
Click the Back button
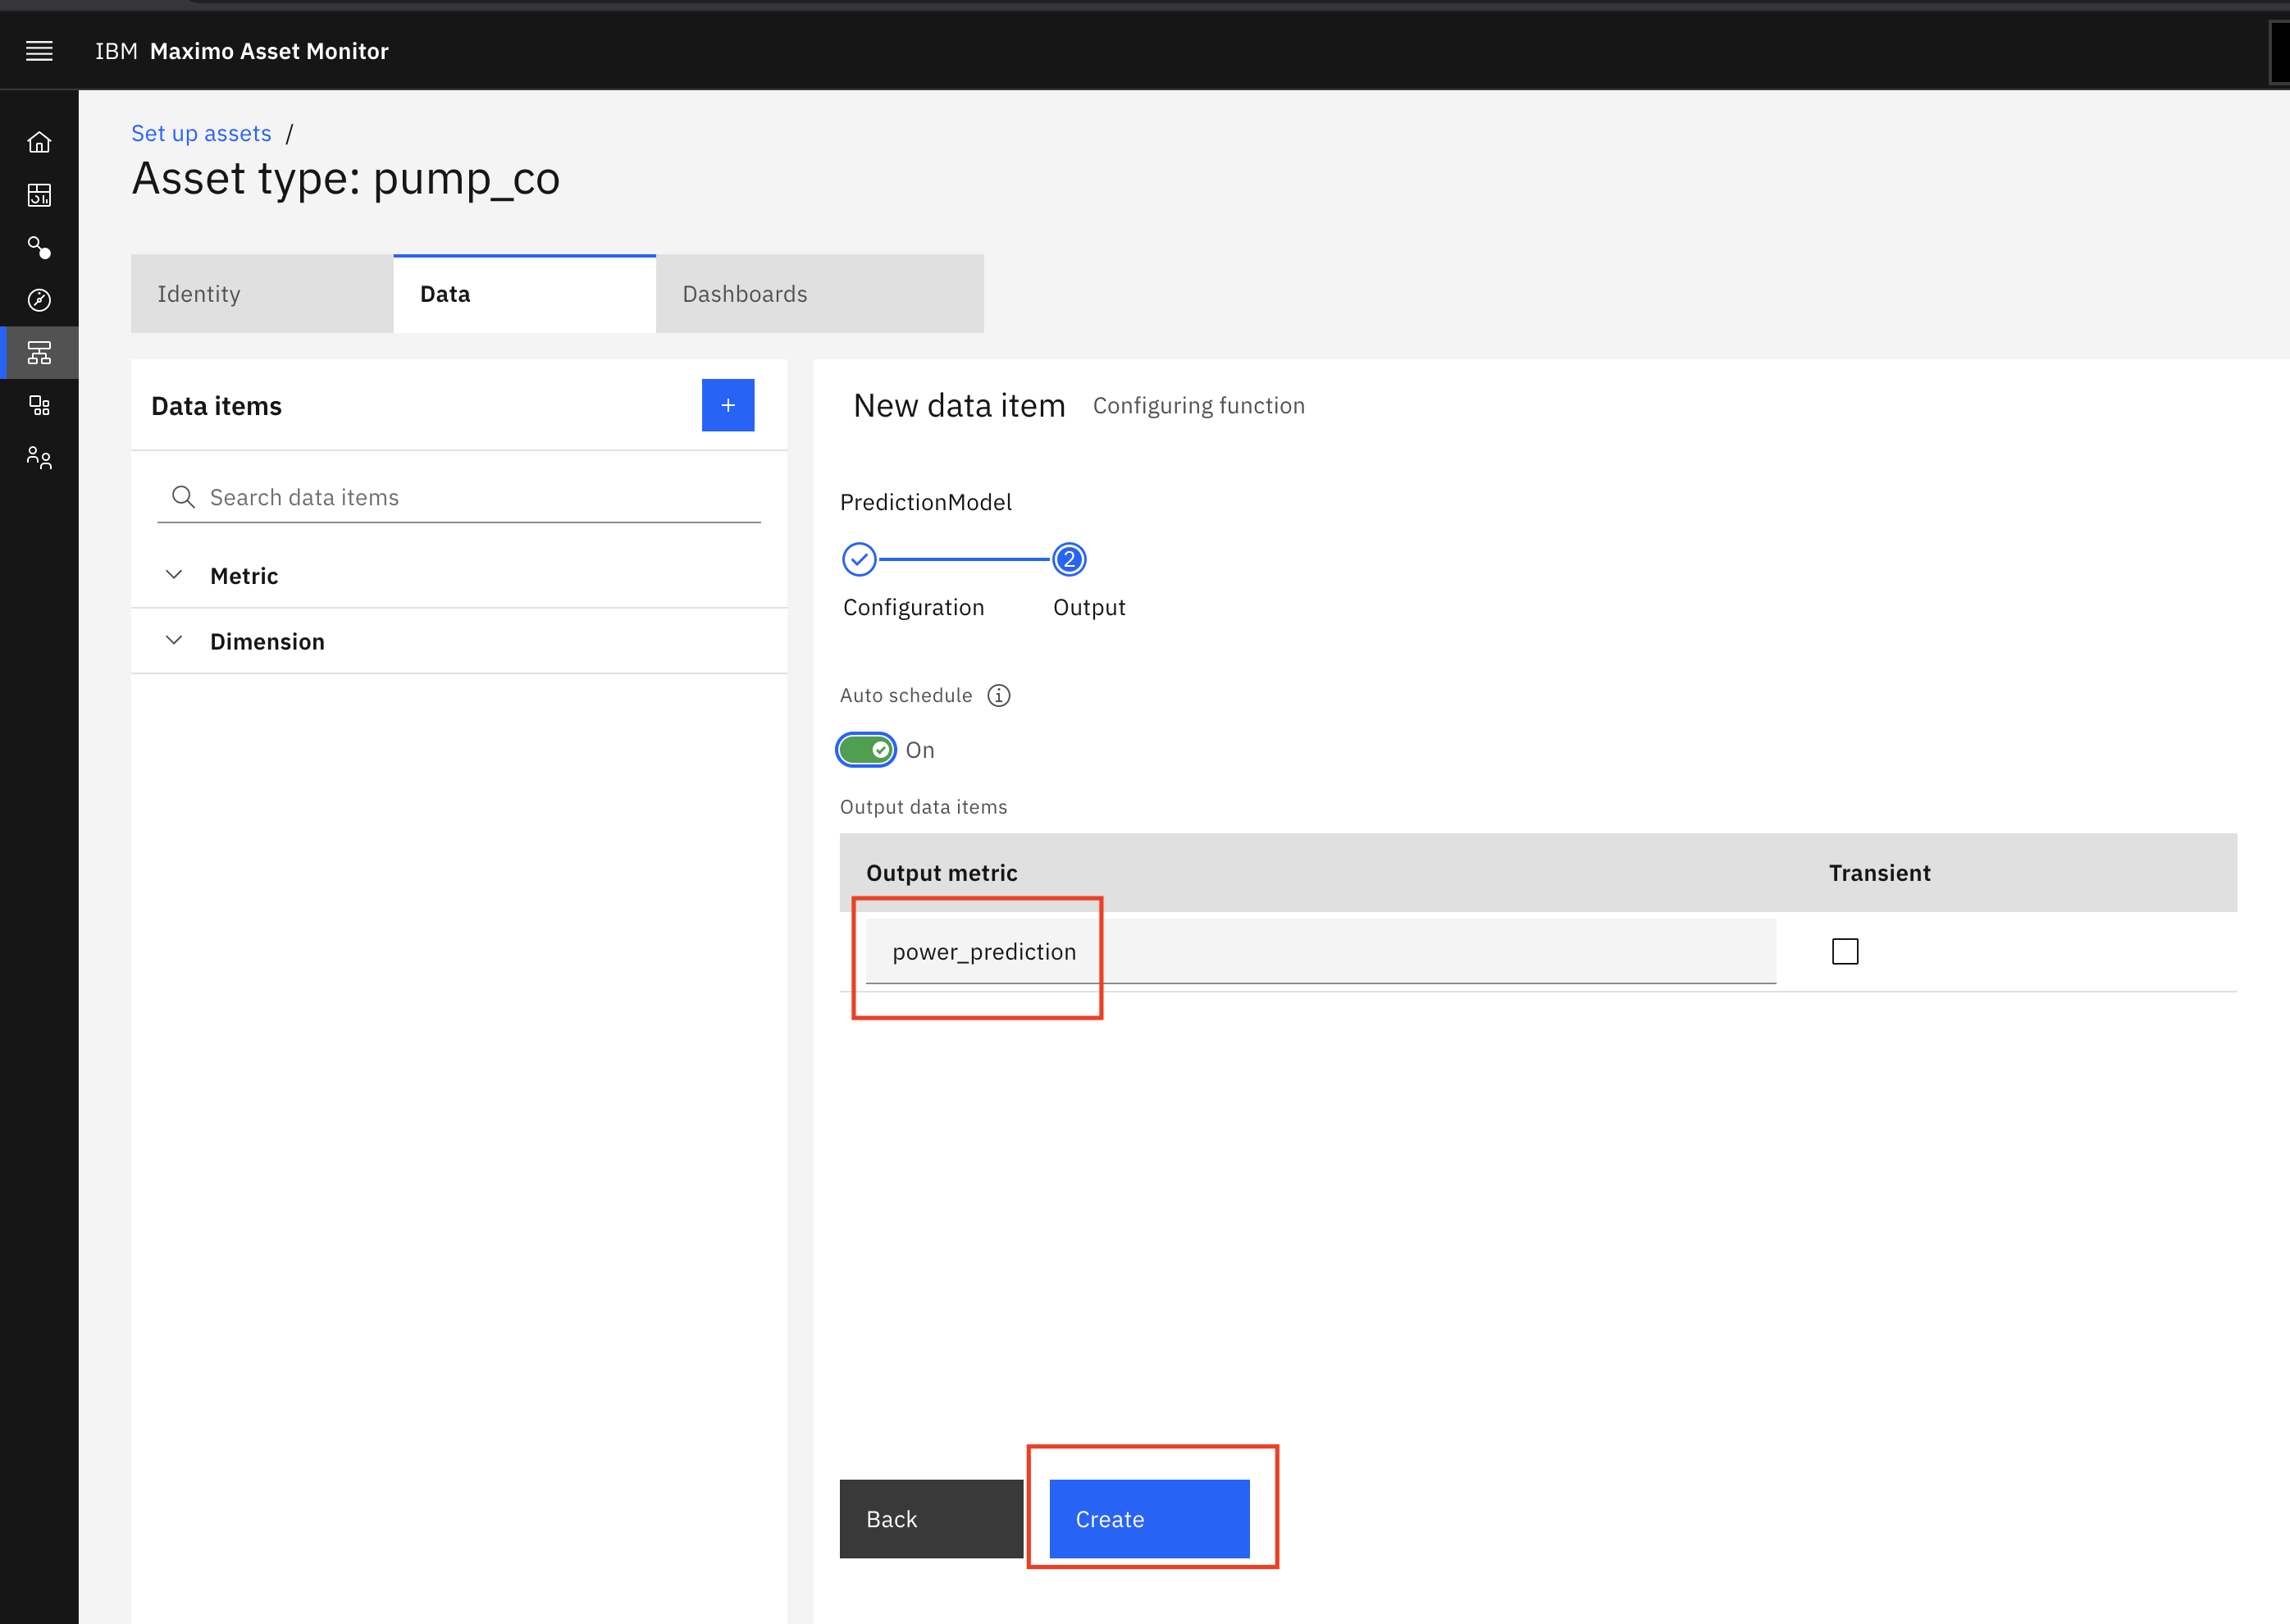coord(930,1518)
